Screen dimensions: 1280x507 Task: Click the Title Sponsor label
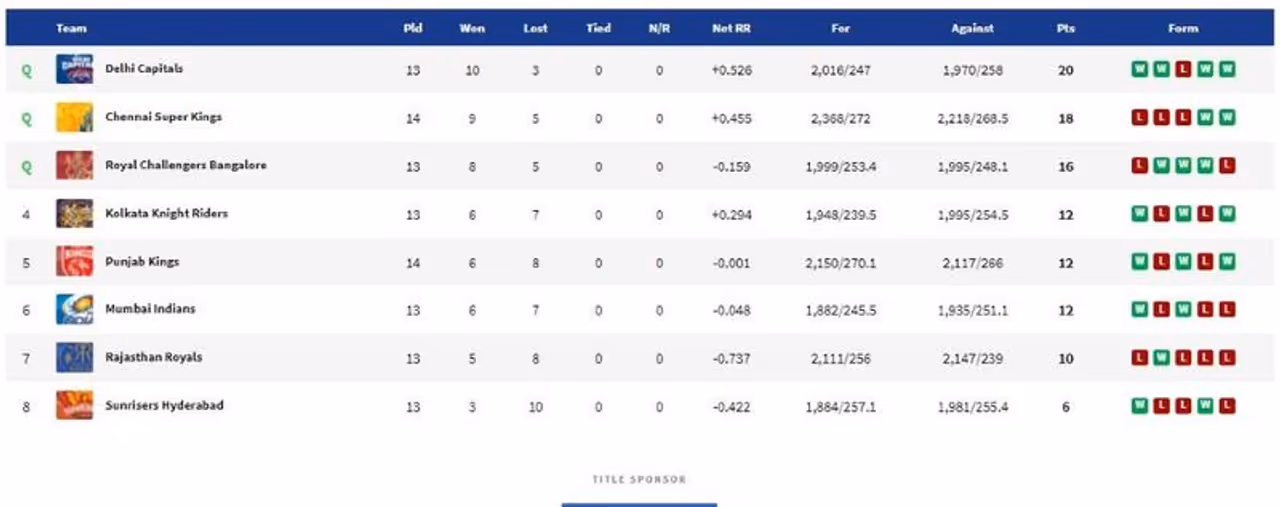[x=639, y=480]
